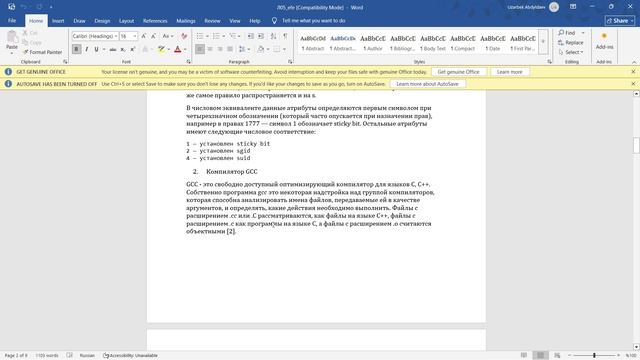This screenshot has height=360, width=640.
Task: Open the Borders dropdown
Action: point(284,49)
